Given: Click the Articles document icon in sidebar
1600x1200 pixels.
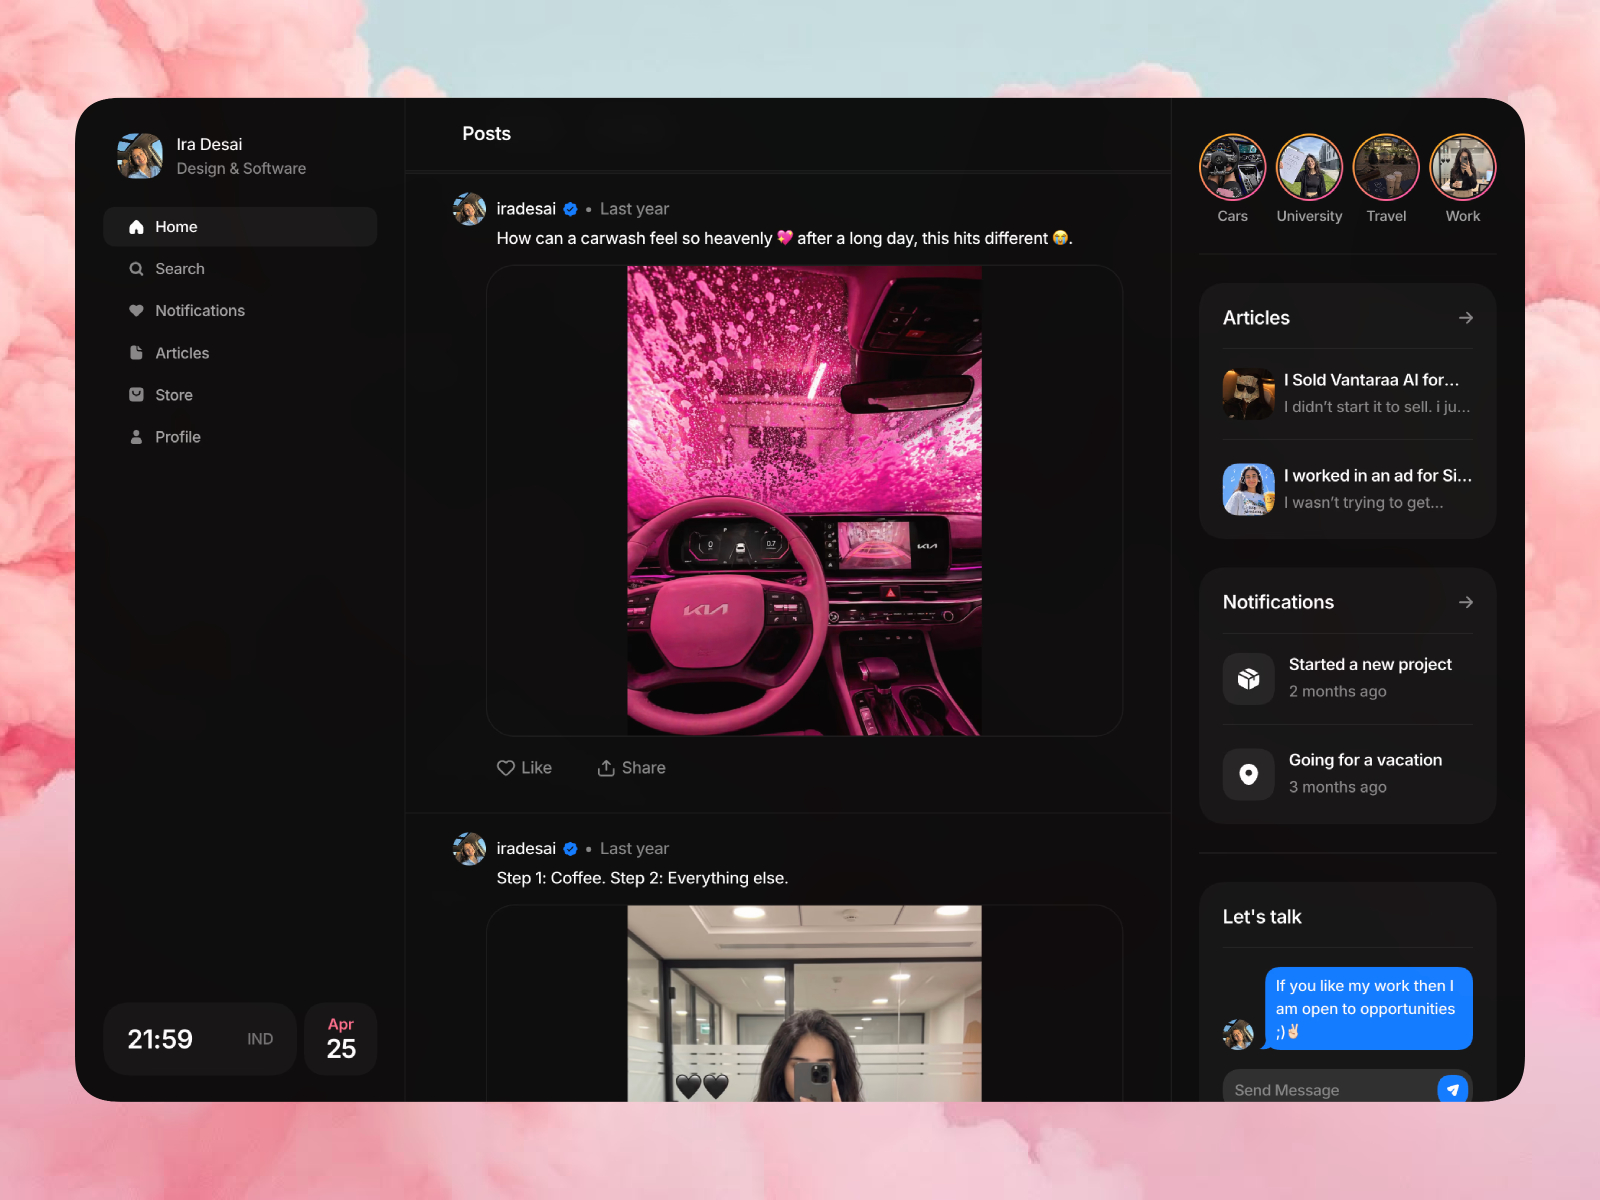Looking at the screenshot, I should 136,353.
